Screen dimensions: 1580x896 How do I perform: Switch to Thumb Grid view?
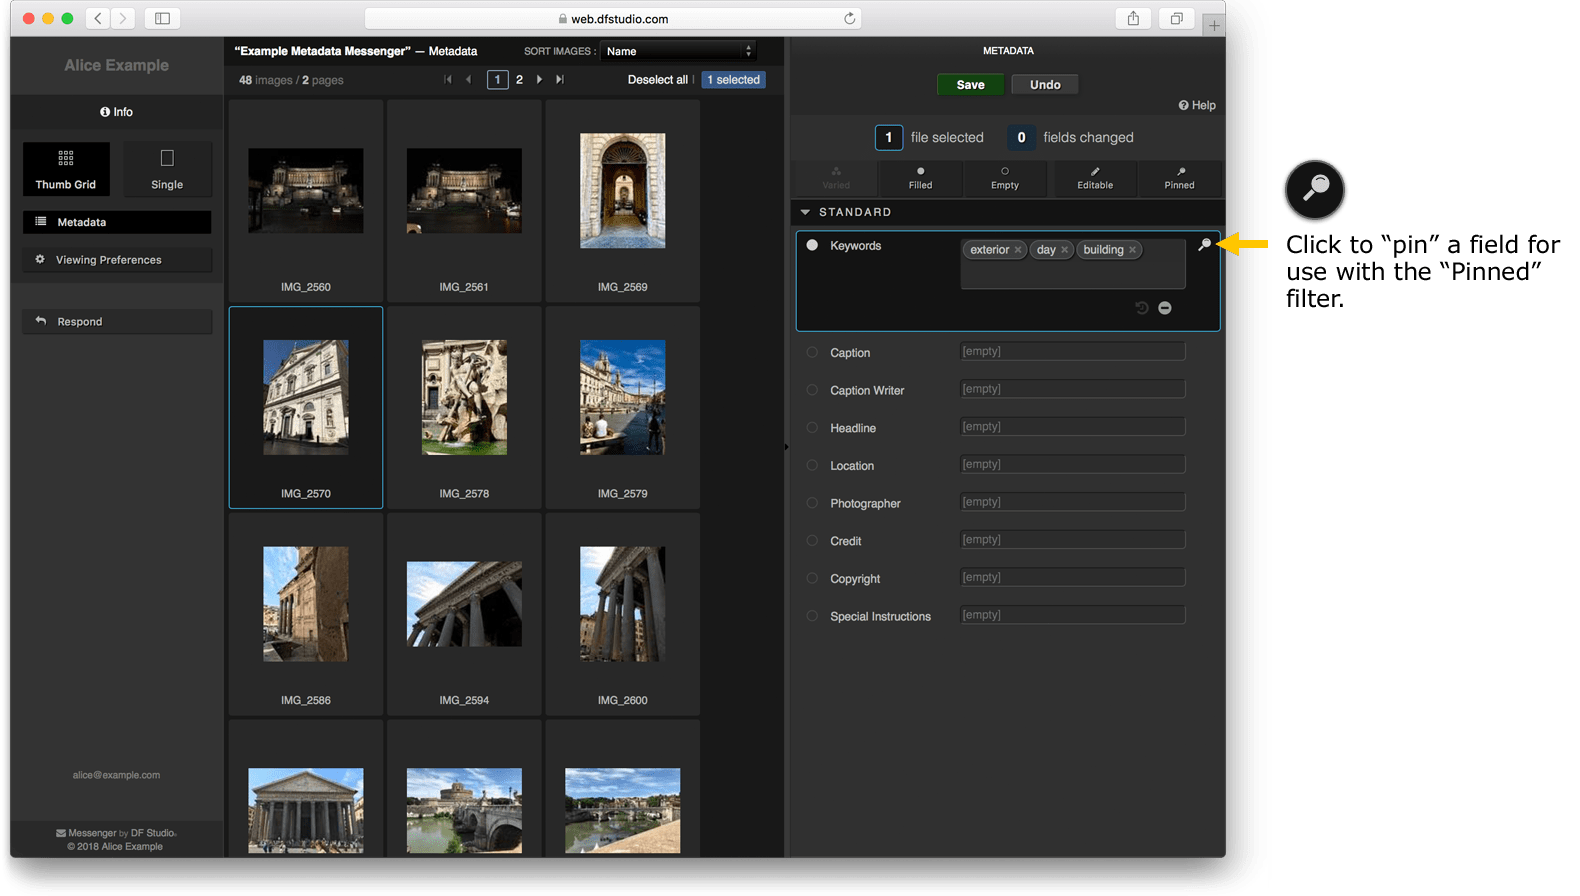66,168
